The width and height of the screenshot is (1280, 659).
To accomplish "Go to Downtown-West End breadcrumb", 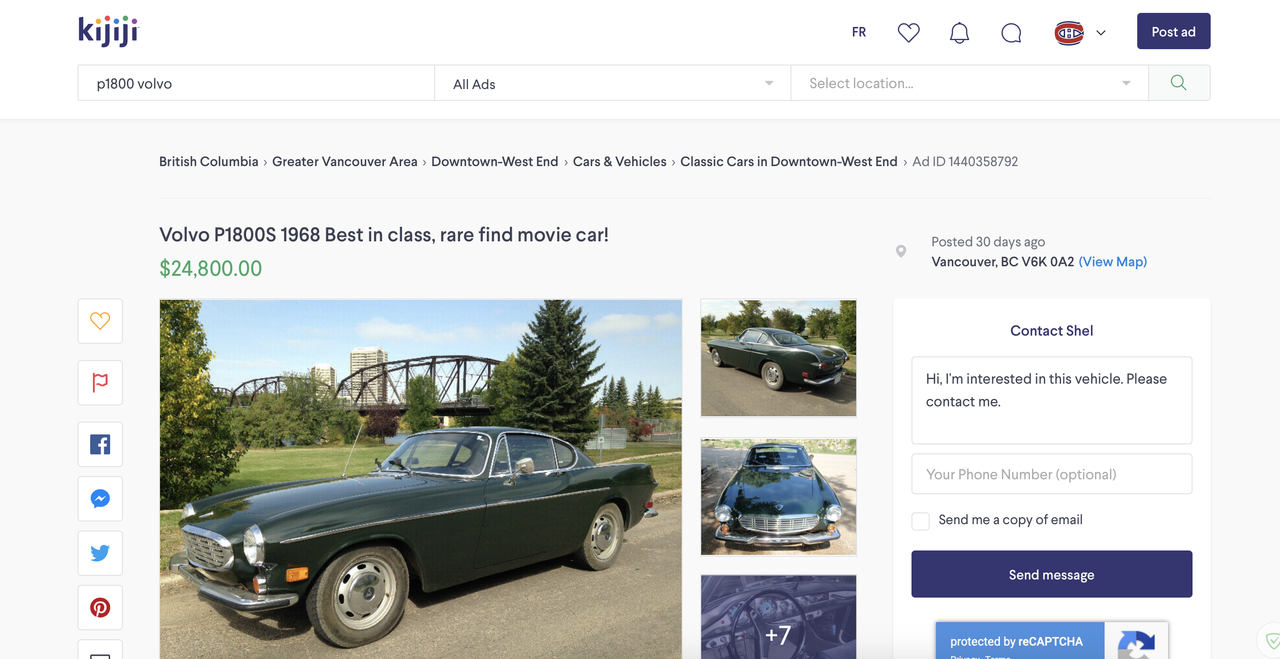I will [x=495, y=161].
